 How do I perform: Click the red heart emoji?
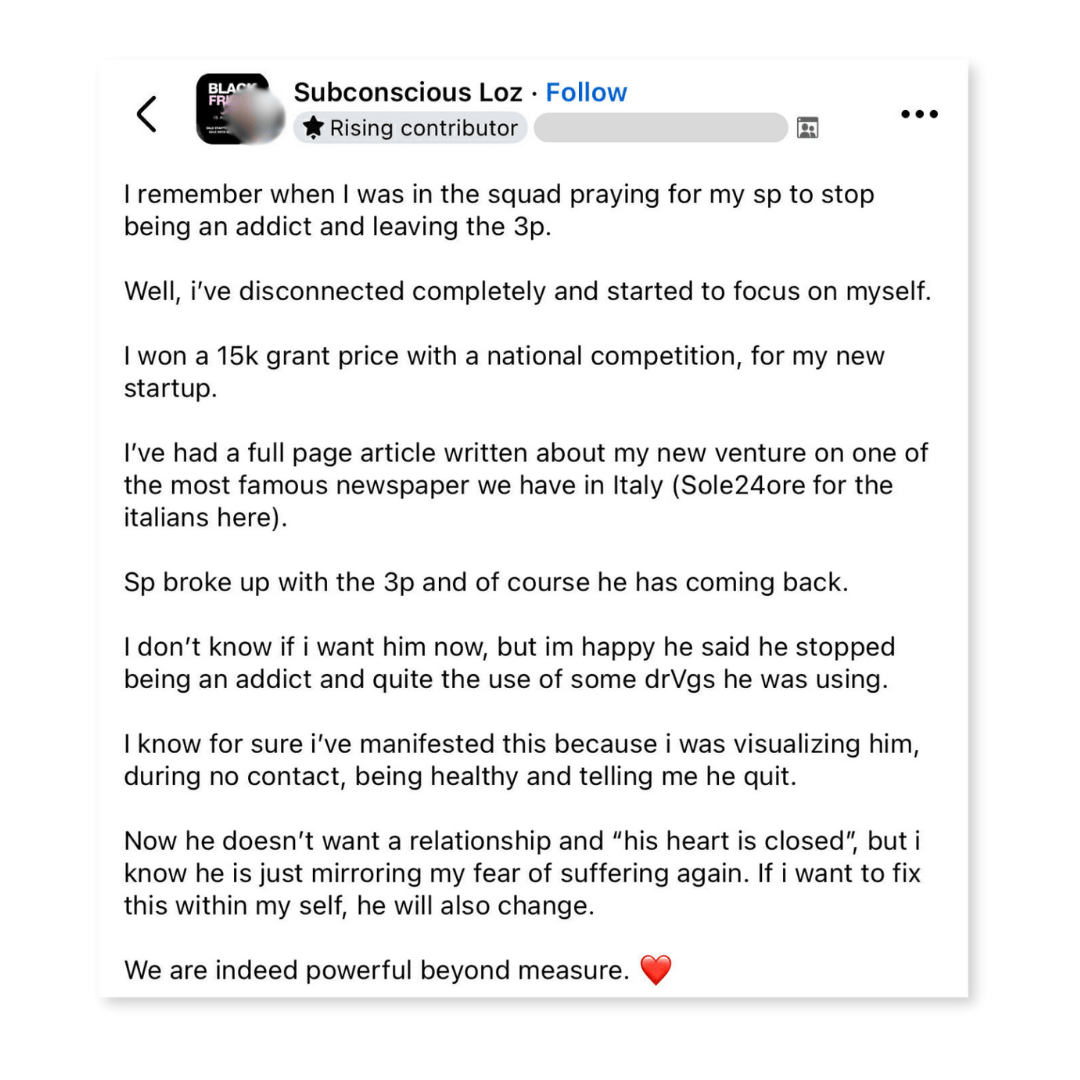tap(656, 970)
